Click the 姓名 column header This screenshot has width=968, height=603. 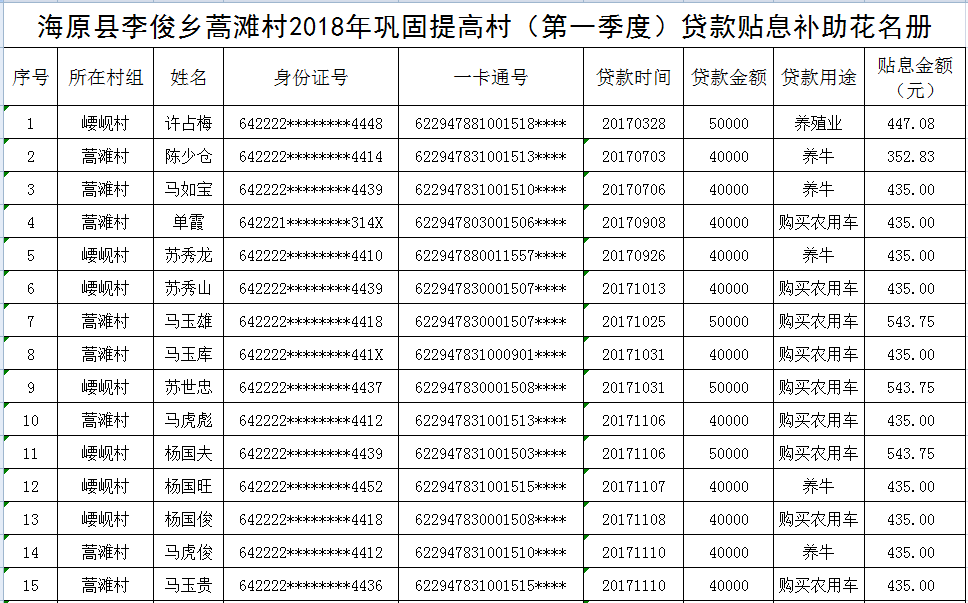188,77
